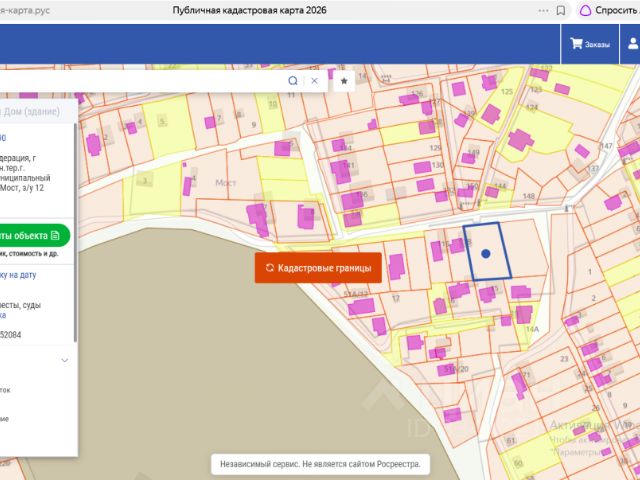Image resolution: width=640 pixels, height=480 pixels.
Task: Select yellow parcel labeled 125
Action: pyautogui.click(x=507, y=91)
